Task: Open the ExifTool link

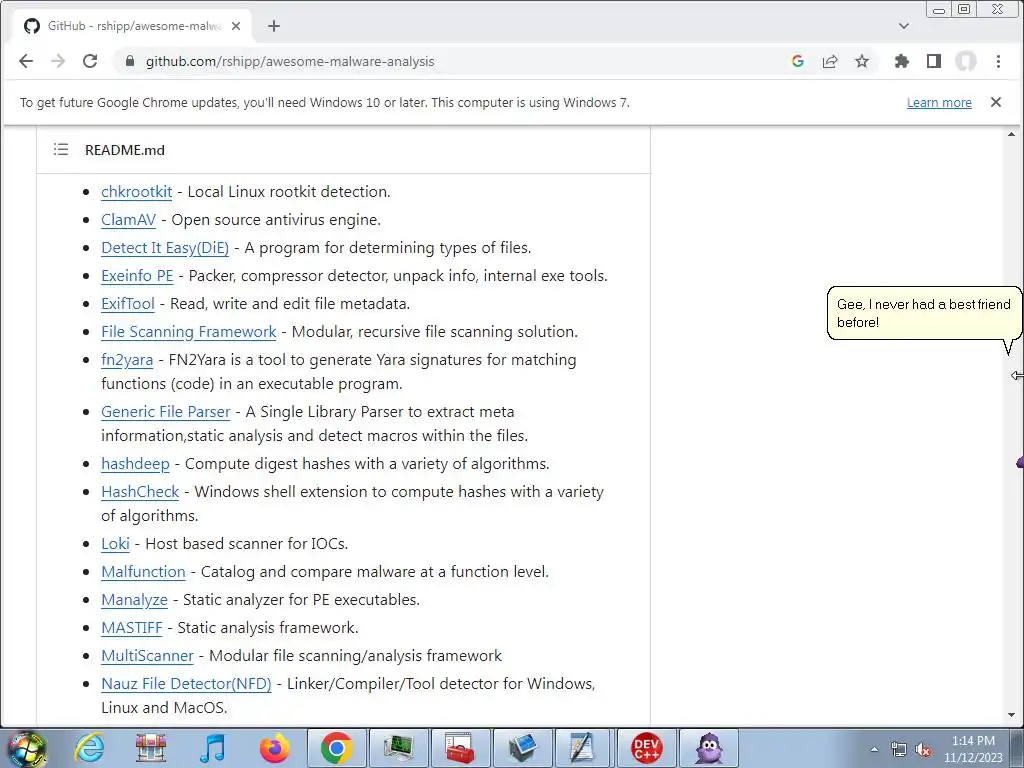Action: (128, 304)
